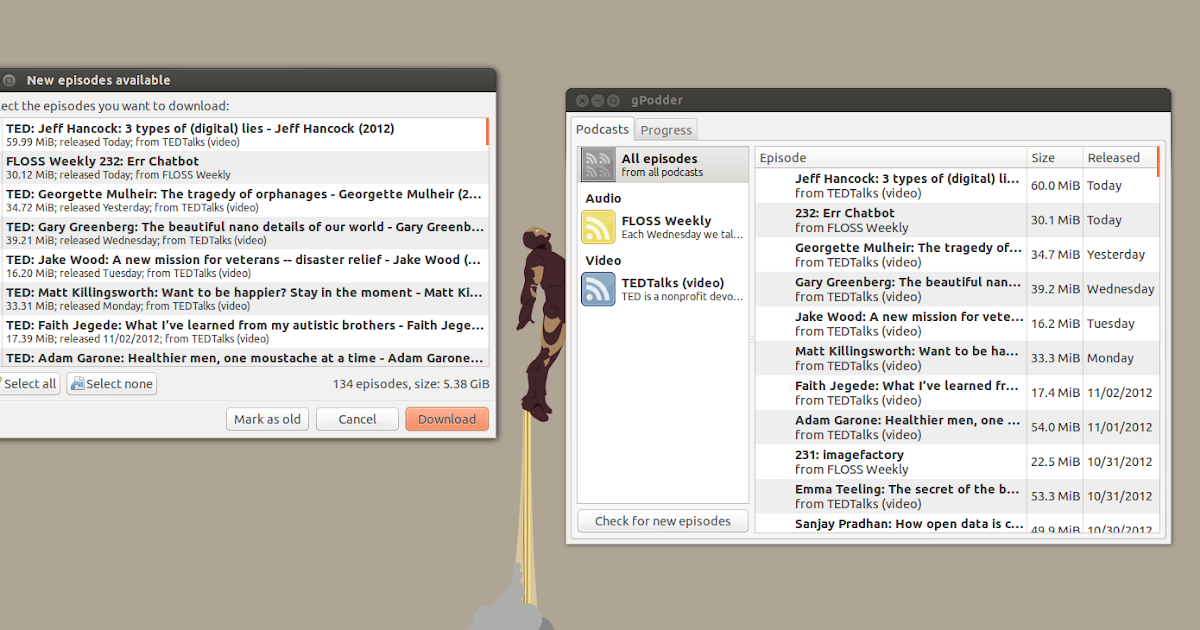Select TEDTalks (video) podcast in sidebar
The image size is (1200, 630).
pos(663,289)
